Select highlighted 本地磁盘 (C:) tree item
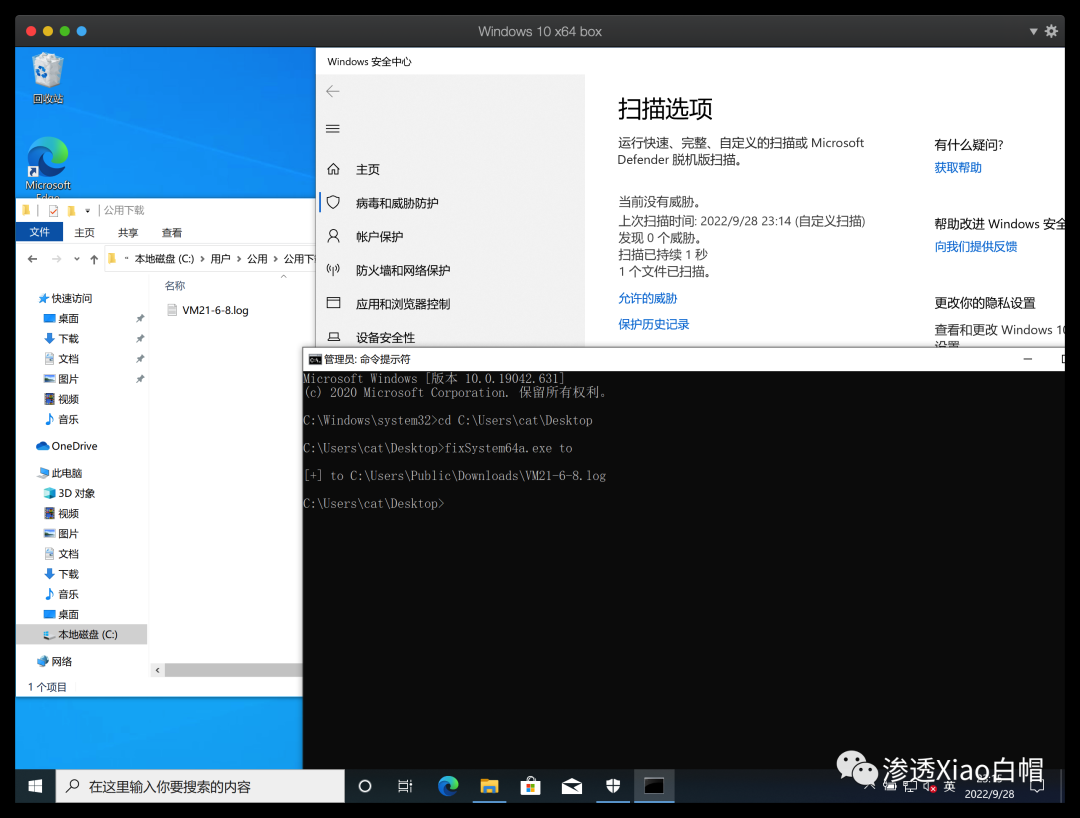This screenshot has height=818, width=1080. click(x=81, y=634)
